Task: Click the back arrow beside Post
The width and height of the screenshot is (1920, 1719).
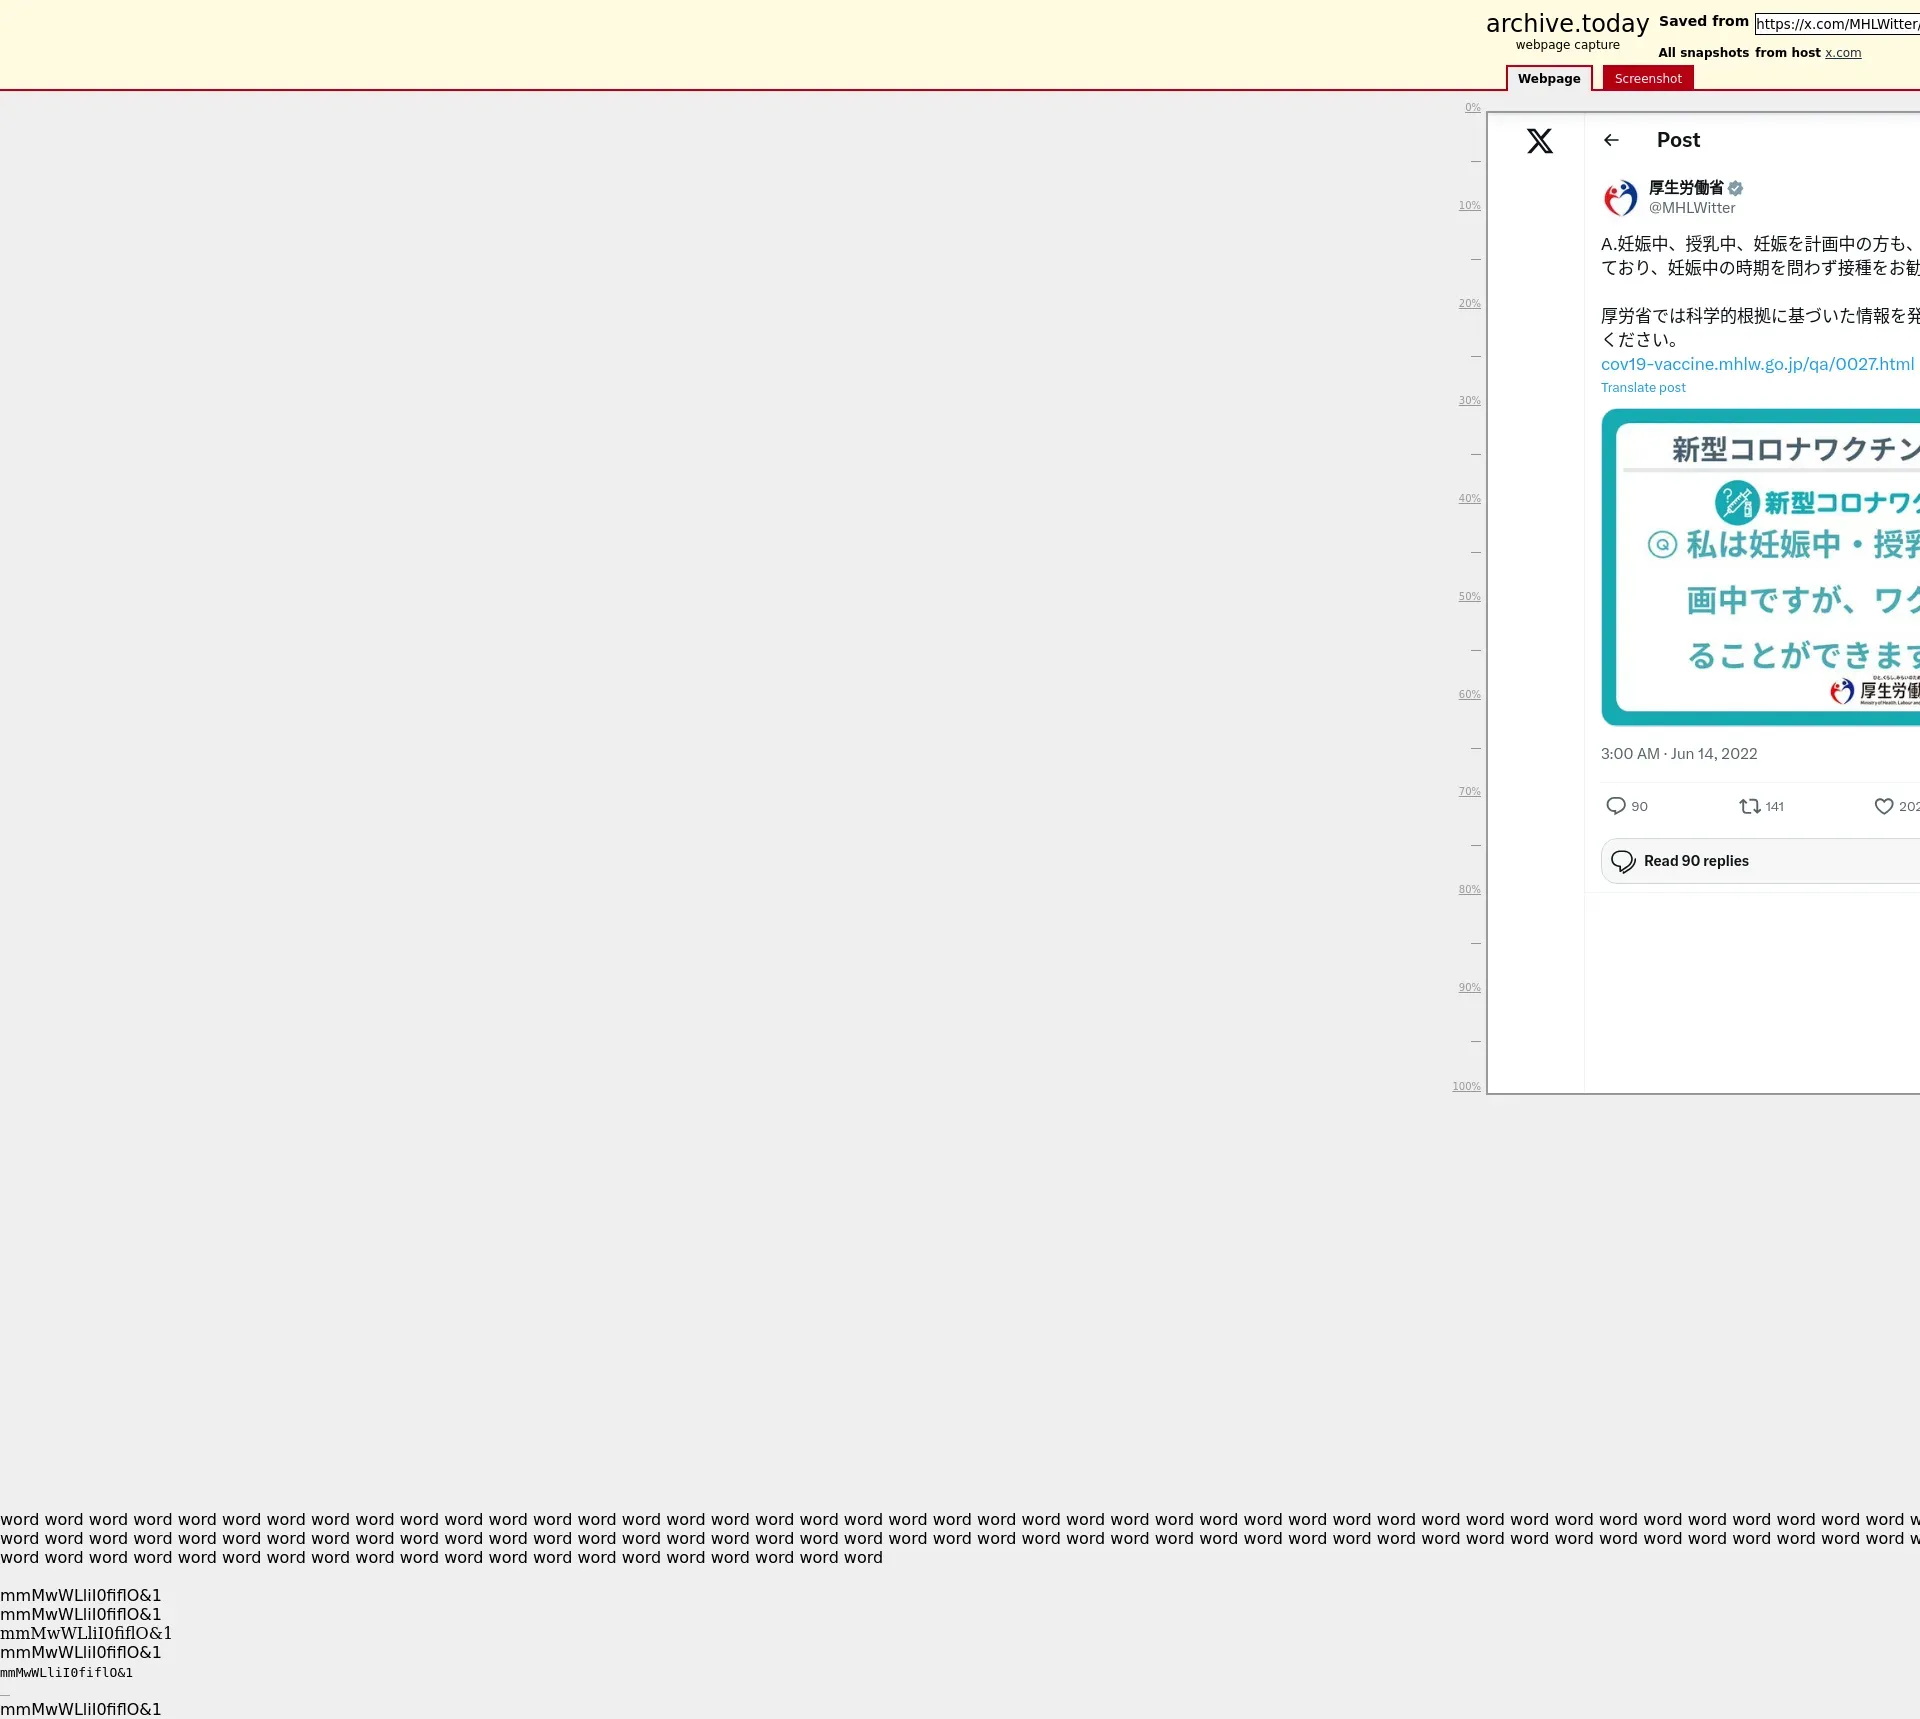Action: [x=1611, y=140]
